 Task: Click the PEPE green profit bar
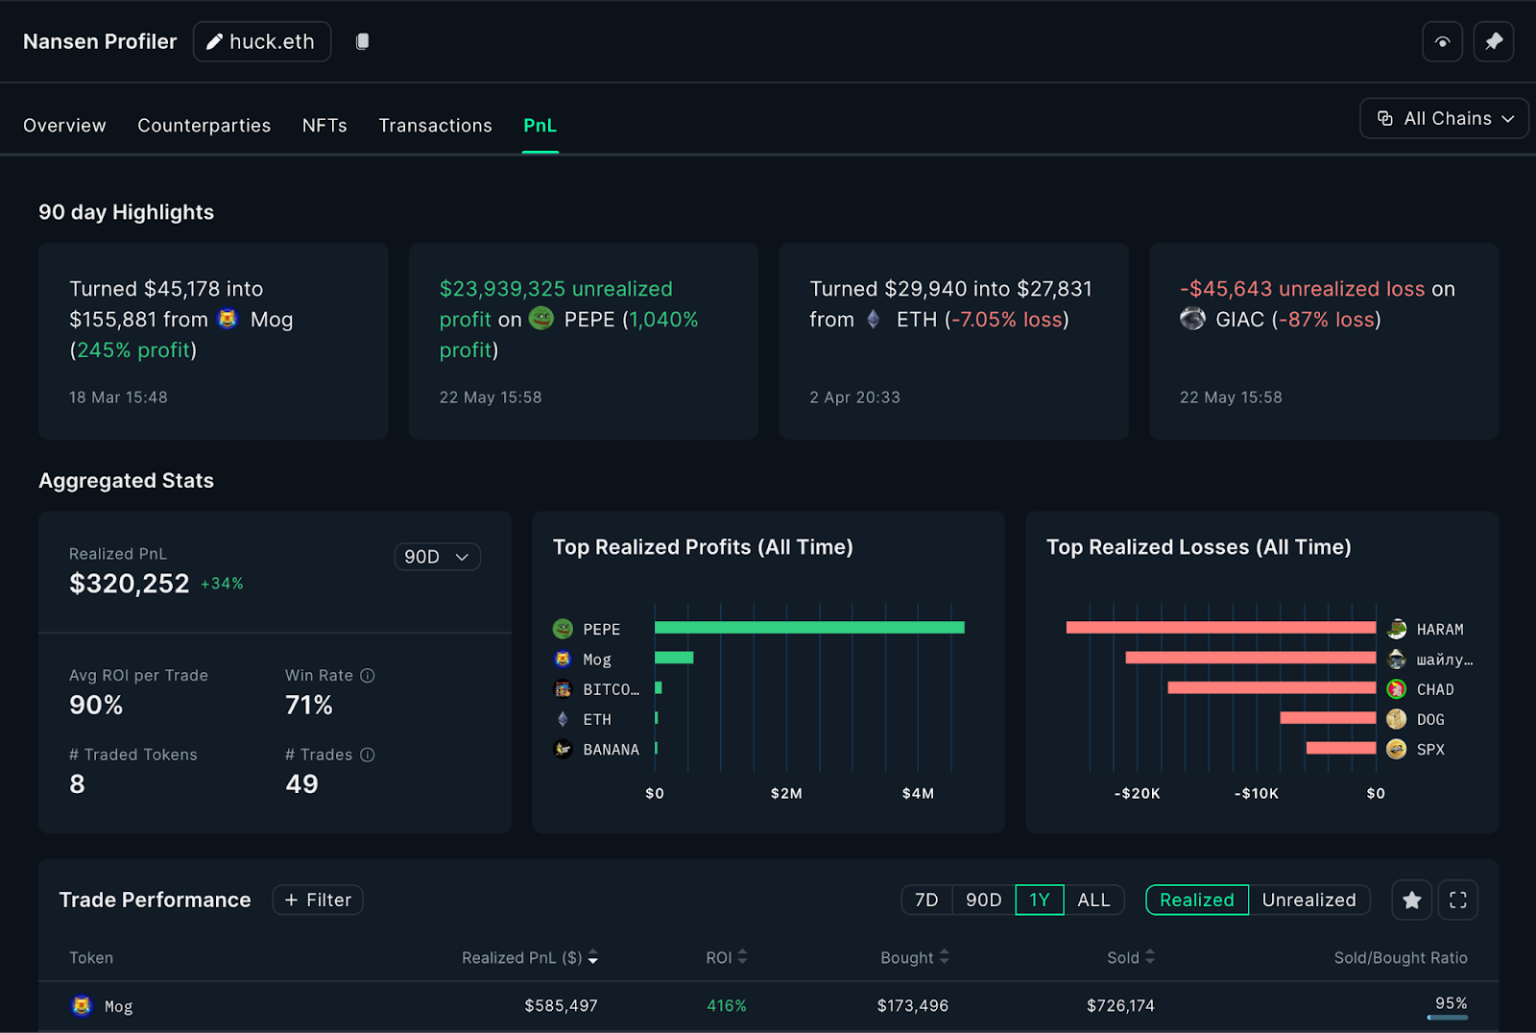click(810, 628)
